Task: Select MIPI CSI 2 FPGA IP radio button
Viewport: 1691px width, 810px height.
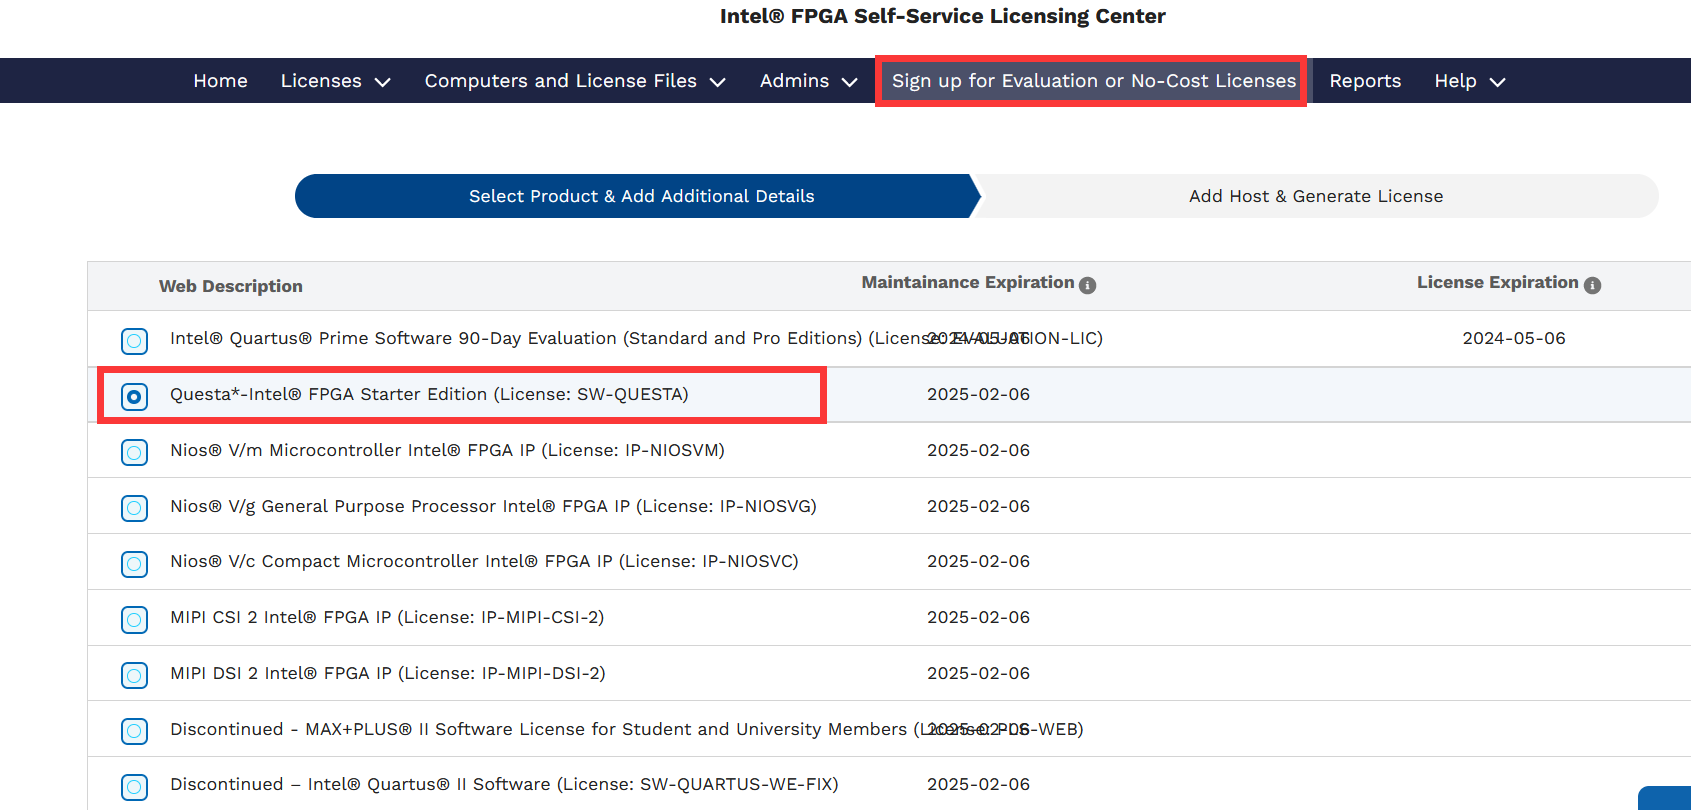Action: [x=134, y=620]
